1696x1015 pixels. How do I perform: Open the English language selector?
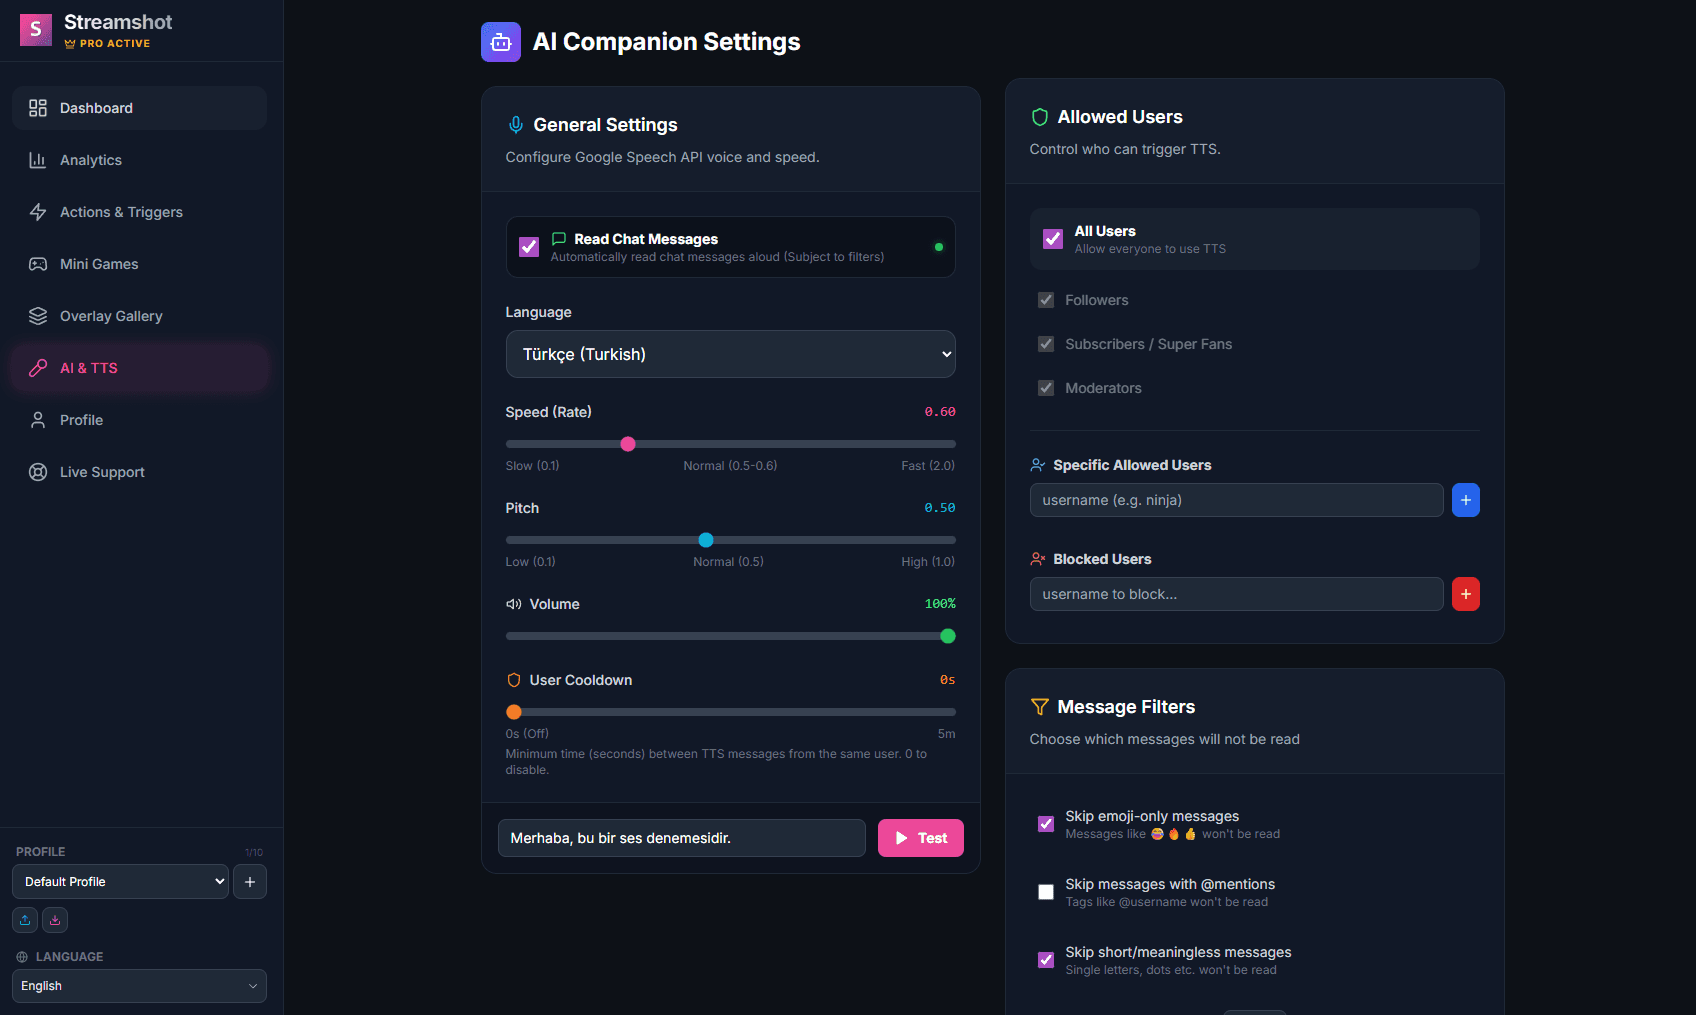pyautogui.click(x=139, y=985)
